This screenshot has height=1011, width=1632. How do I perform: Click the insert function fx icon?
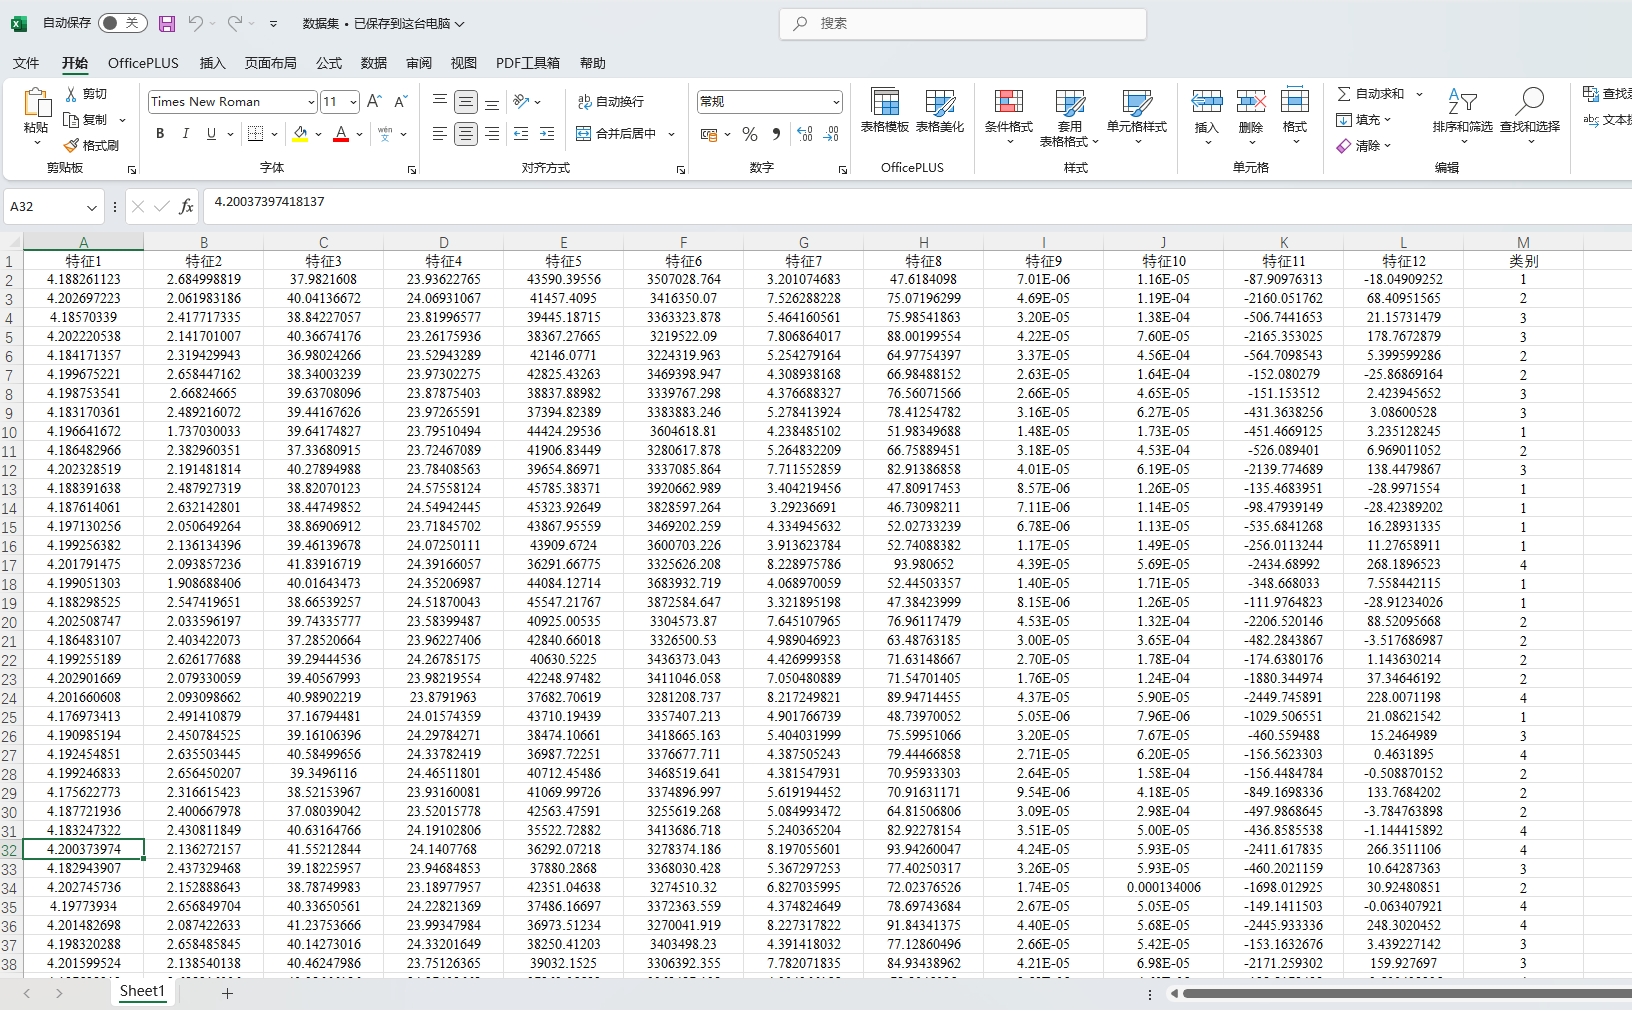click(186, 207)
